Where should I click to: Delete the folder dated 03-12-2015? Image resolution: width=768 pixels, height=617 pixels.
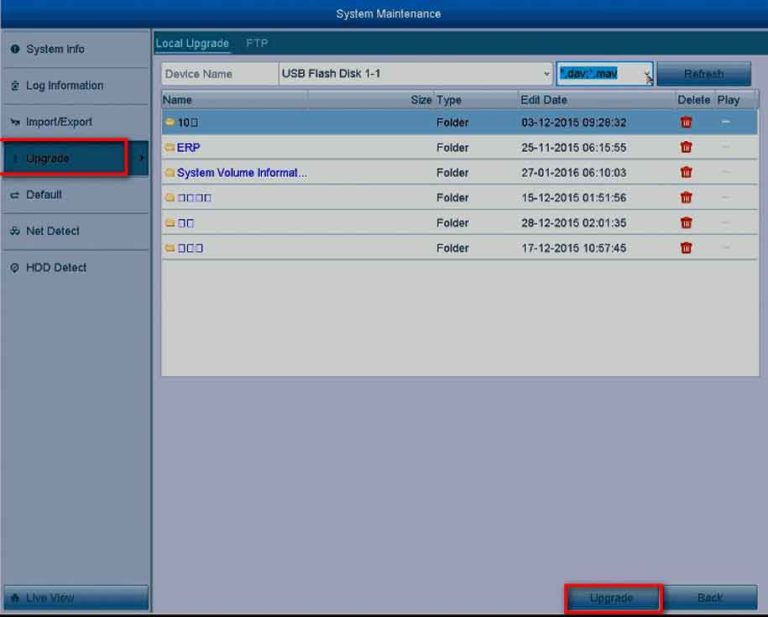coord(686,122)
